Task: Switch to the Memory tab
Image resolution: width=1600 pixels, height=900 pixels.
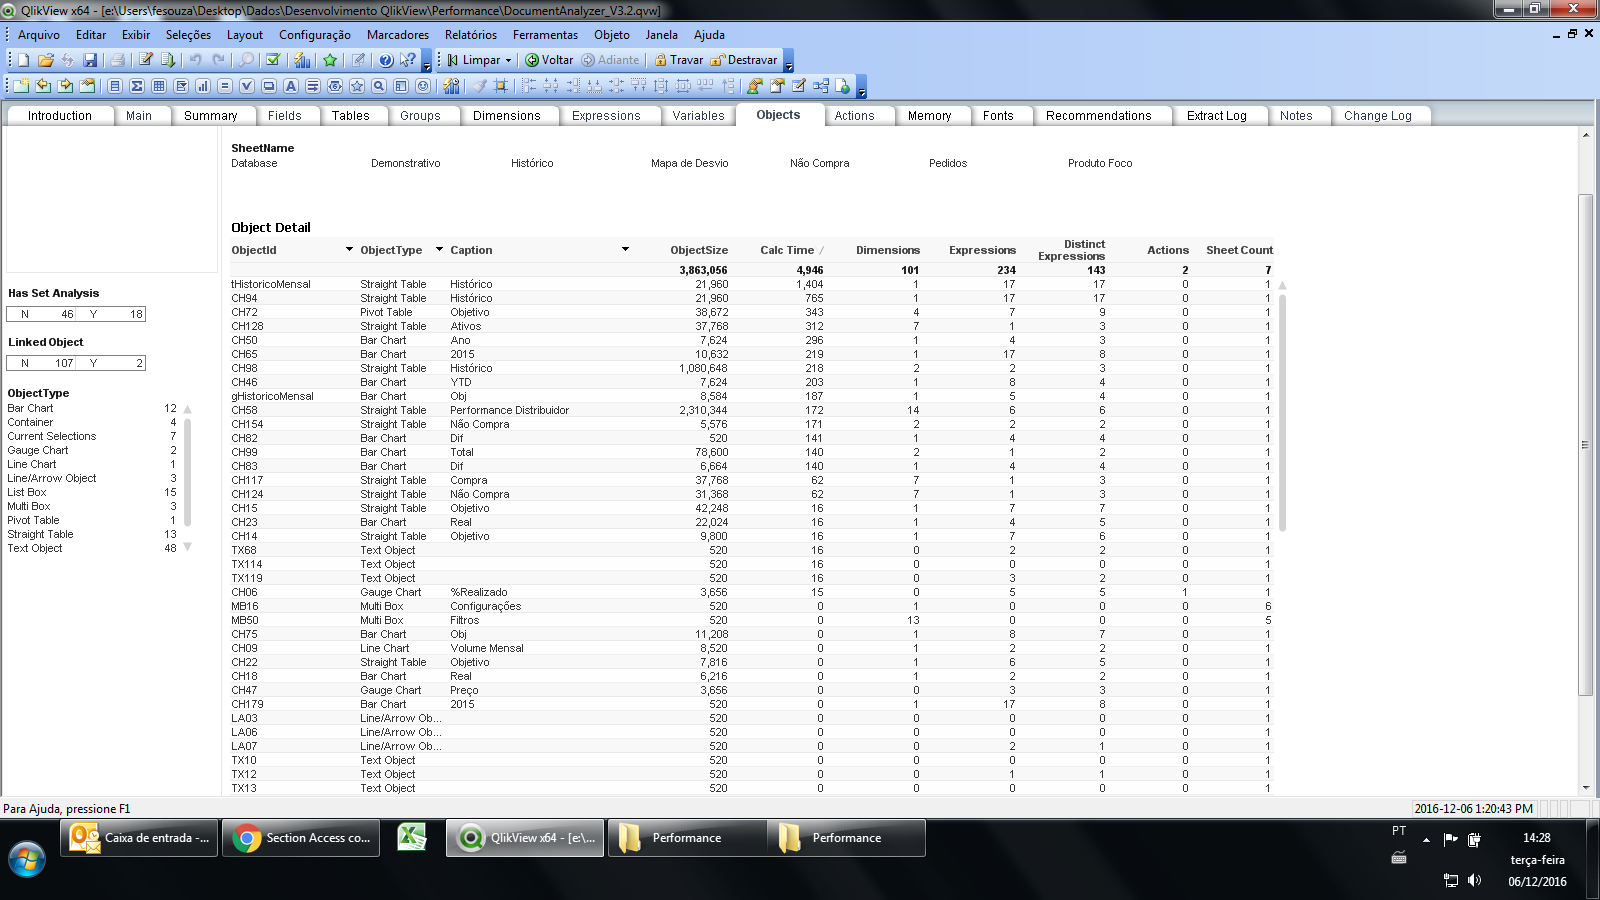Action: pyautogui.click(x=929, y=116)
